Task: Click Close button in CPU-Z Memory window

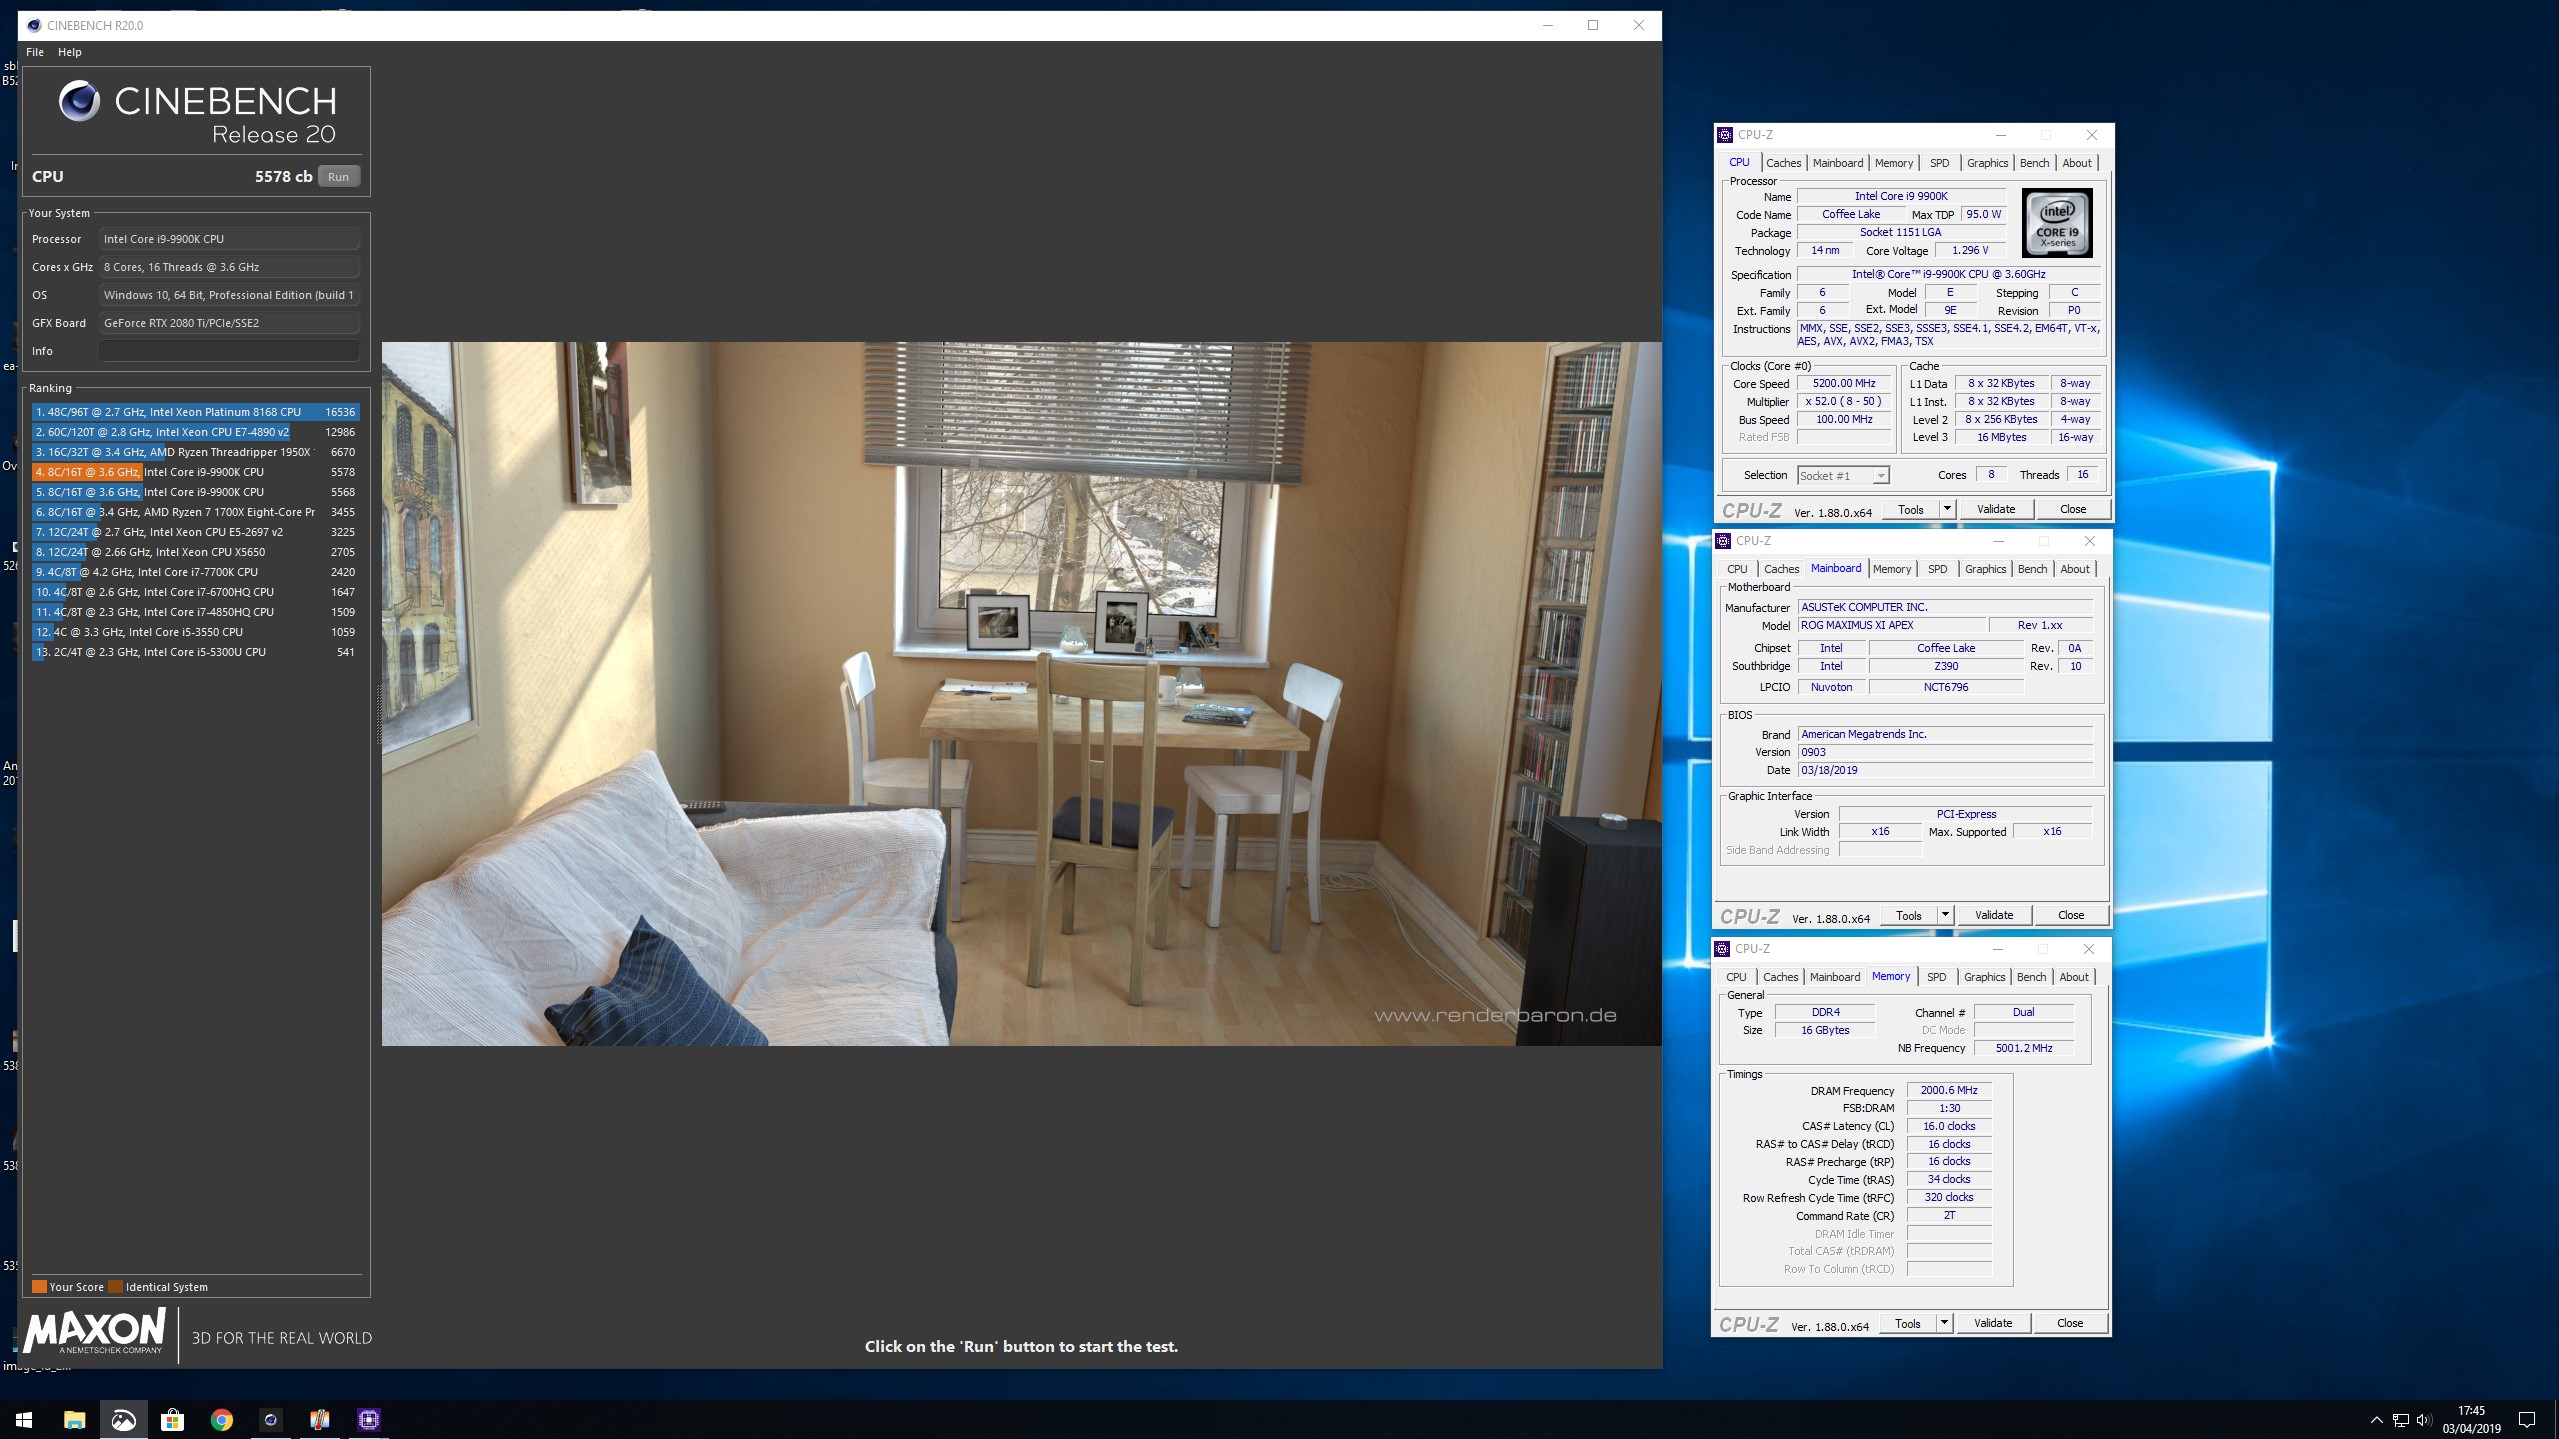Action: tap(2070, 1323)
